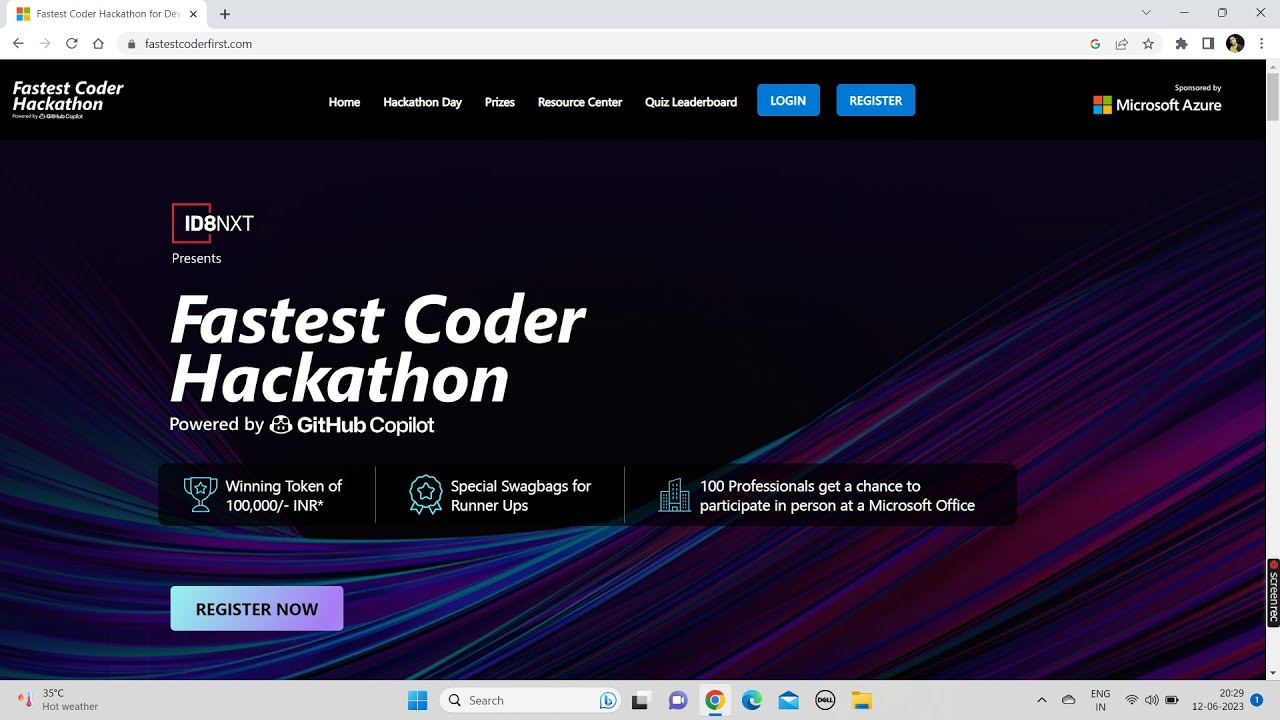Go to the Hackathon Day page
Viewport: 1280px width, 720px height.
pos(422,102)
